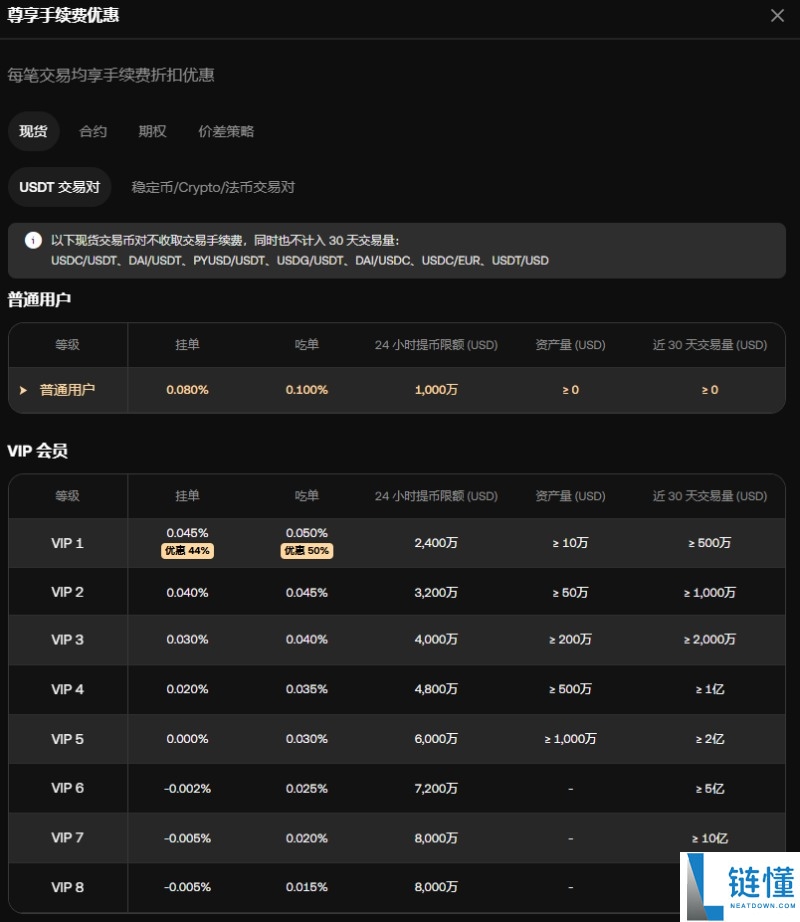Click the ≥ 500万 trading volume in VIP 1
Image resolution: width=800 pixels, height=922 pixels.
pyautogui.click(x=709, y=543)
